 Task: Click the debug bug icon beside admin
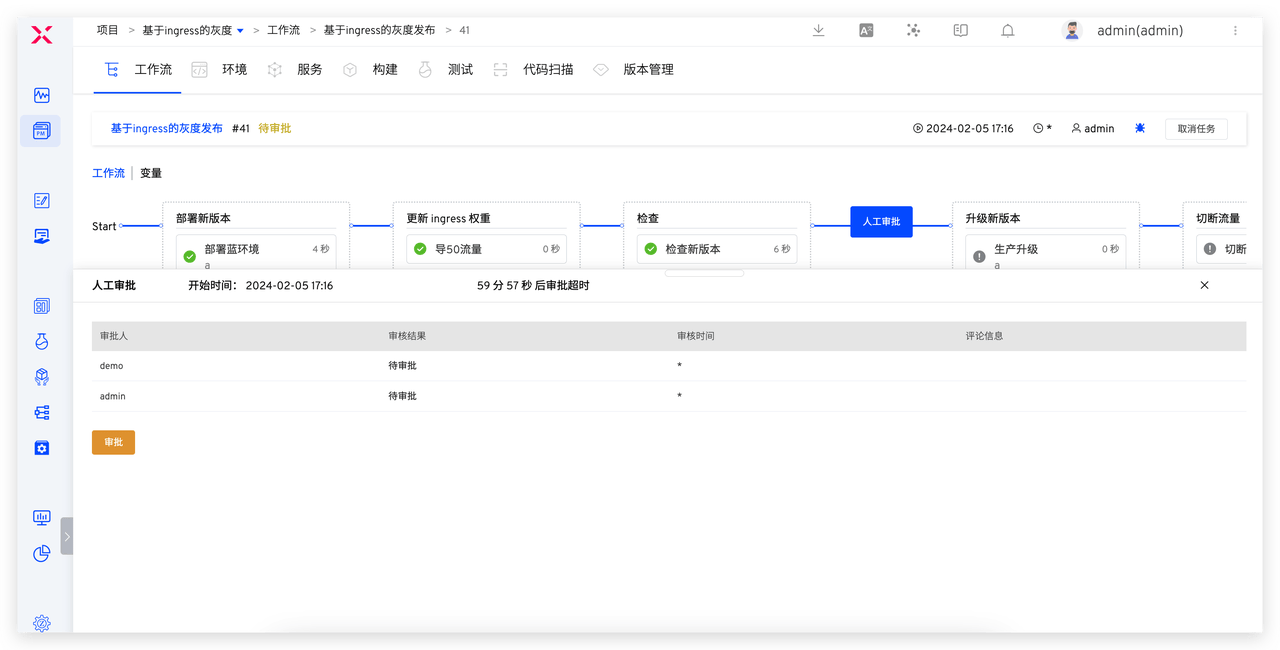1140,129
